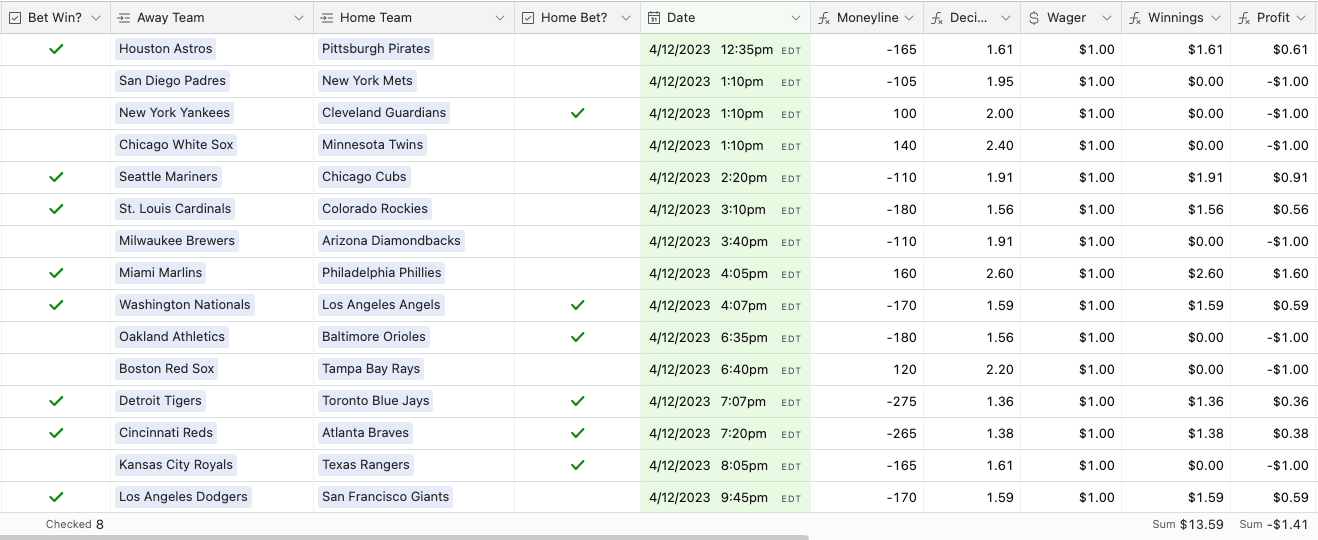Open the Away Team column dropdown arrow
1318x540 pixels.
click(299, 18)
